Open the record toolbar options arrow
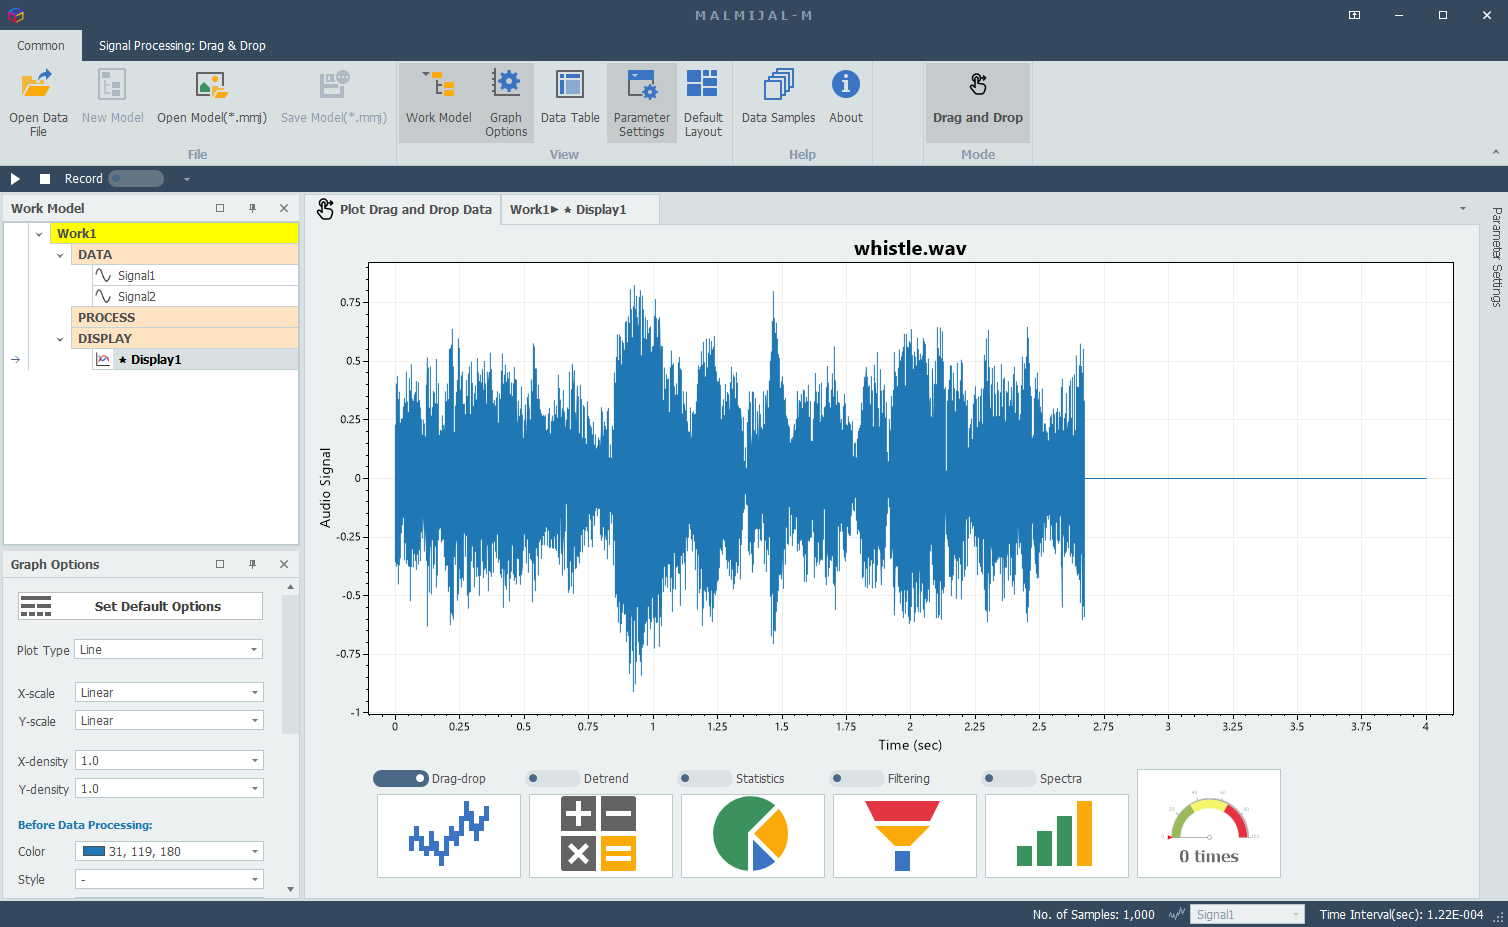The height and width of the screenshot is (927, 1508). click(186, 179)
